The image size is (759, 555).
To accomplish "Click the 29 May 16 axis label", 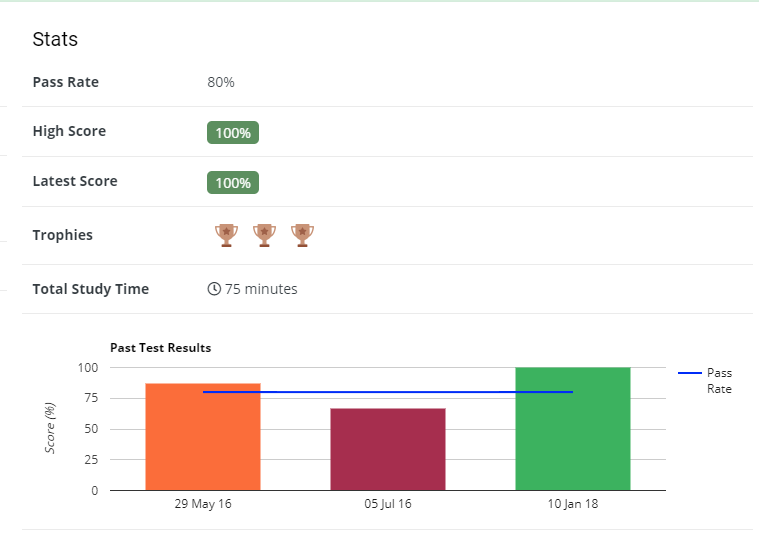I will (x=202, y=504).
